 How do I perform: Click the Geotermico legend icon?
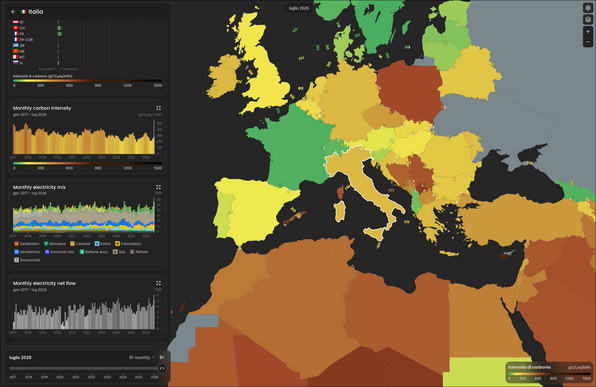pos(16,244)
